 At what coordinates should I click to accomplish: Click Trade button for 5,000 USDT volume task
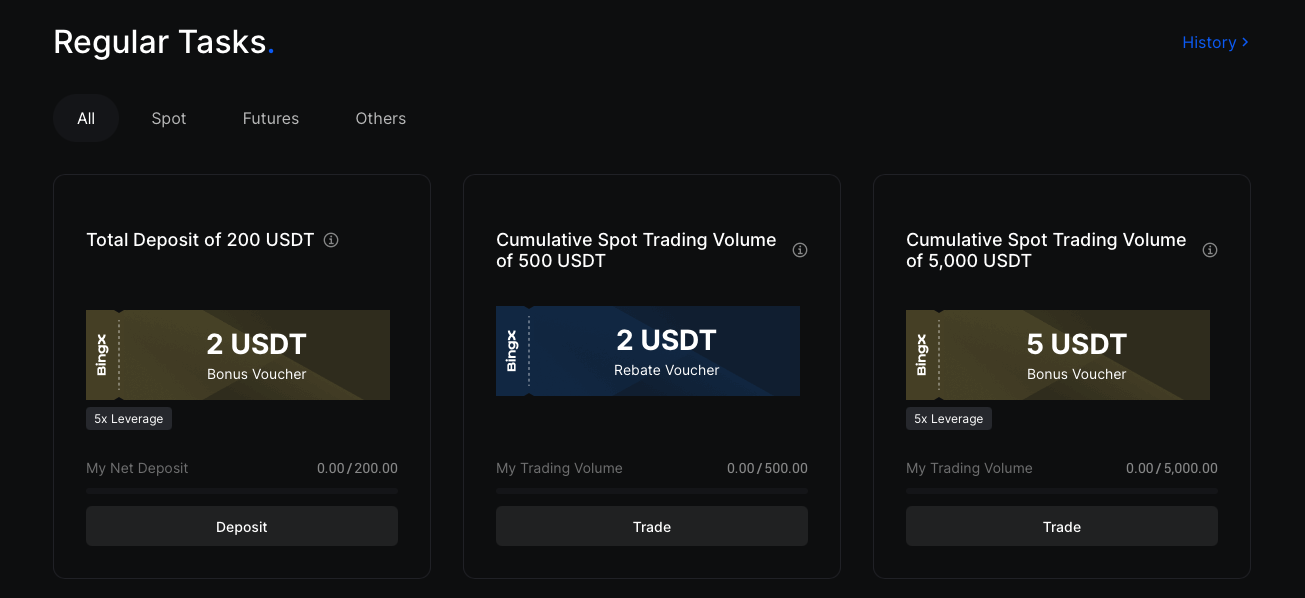1062,526
